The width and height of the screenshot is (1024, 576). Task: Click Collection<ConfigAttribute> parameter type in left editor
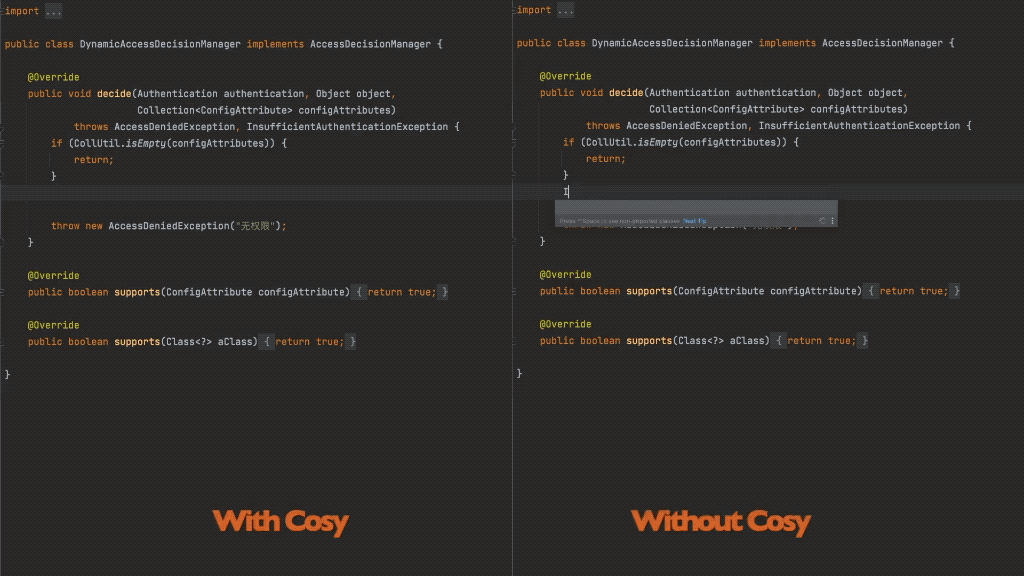[x=215, y=110]
